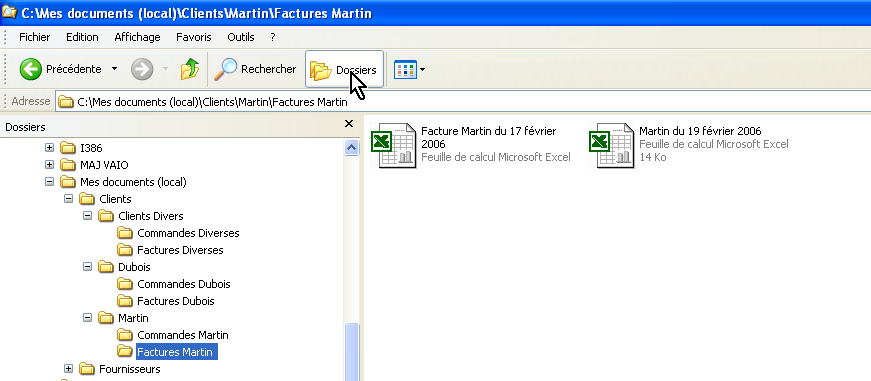Click the folder tree scrollbar up arrow
871x381 pixels.
(351, 147)
